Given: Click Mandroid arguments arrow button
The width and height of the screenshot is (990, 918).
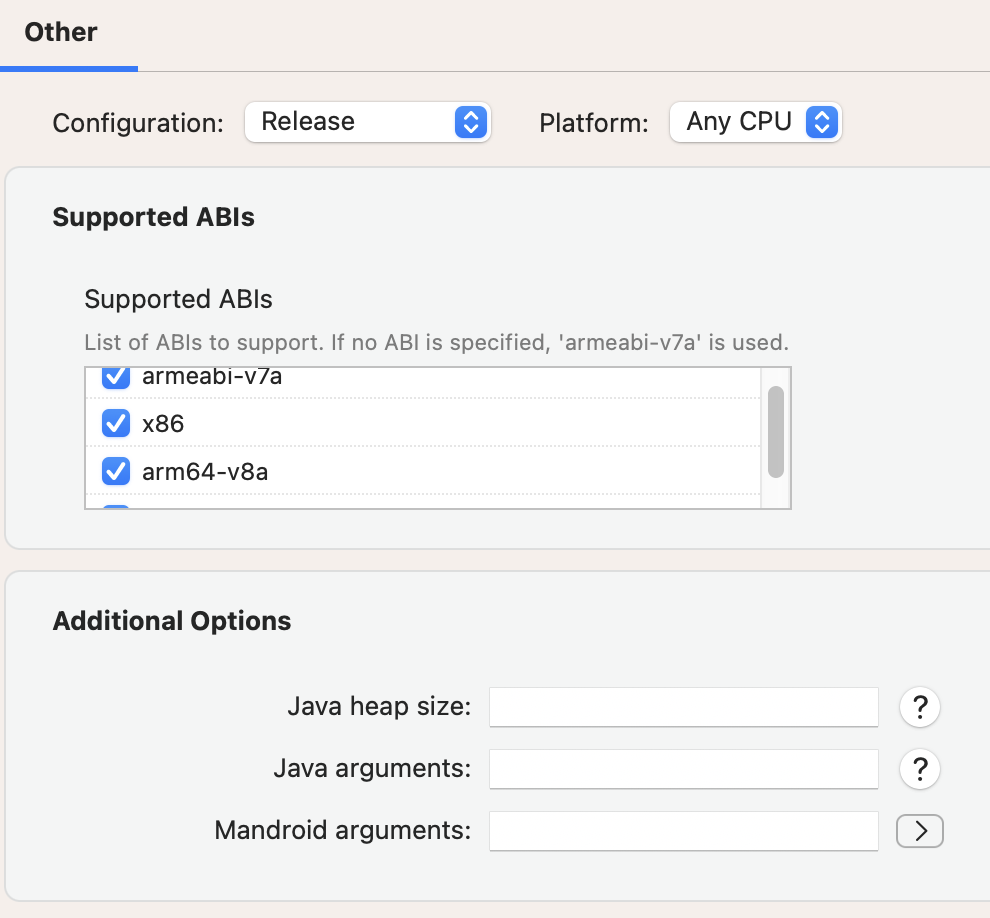Looking at the screenshot, I should pyautogui.click(x=919, y=830).
